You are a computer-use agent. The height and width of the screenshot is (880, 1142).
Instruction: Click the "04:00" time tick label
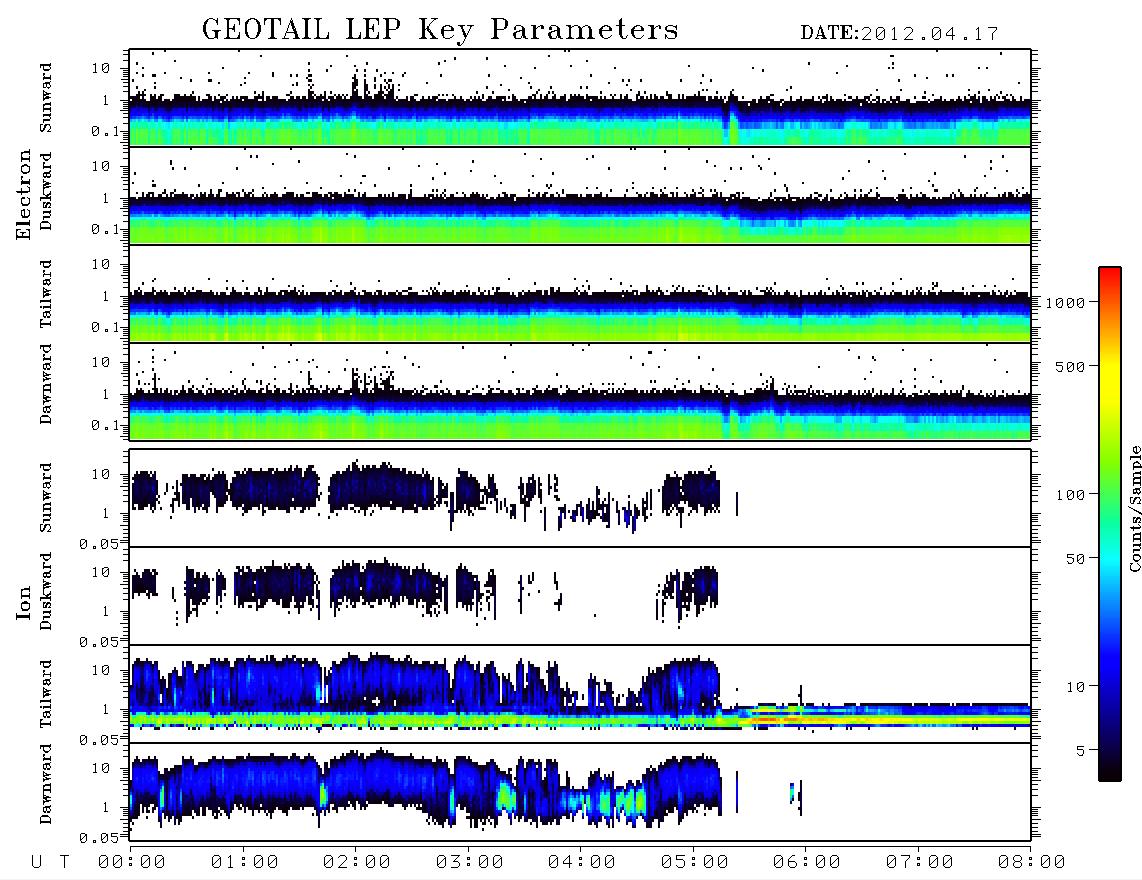(x=582, y=863)
